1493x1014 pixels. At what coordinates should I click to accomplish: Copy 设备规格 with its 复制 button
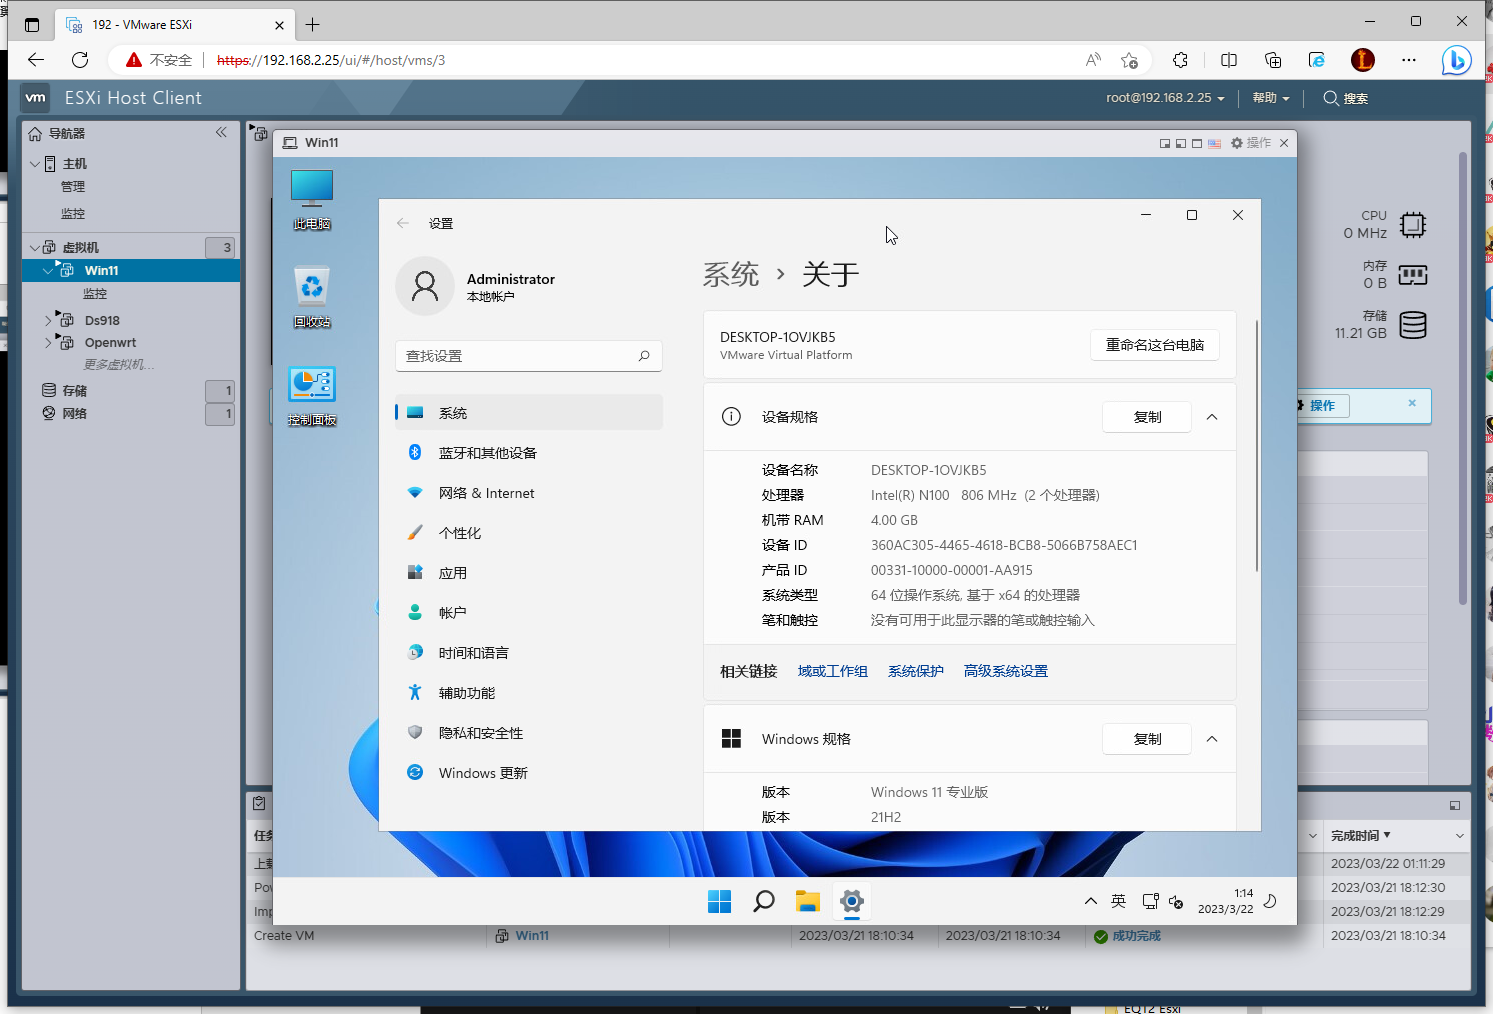click(1147, 417)
